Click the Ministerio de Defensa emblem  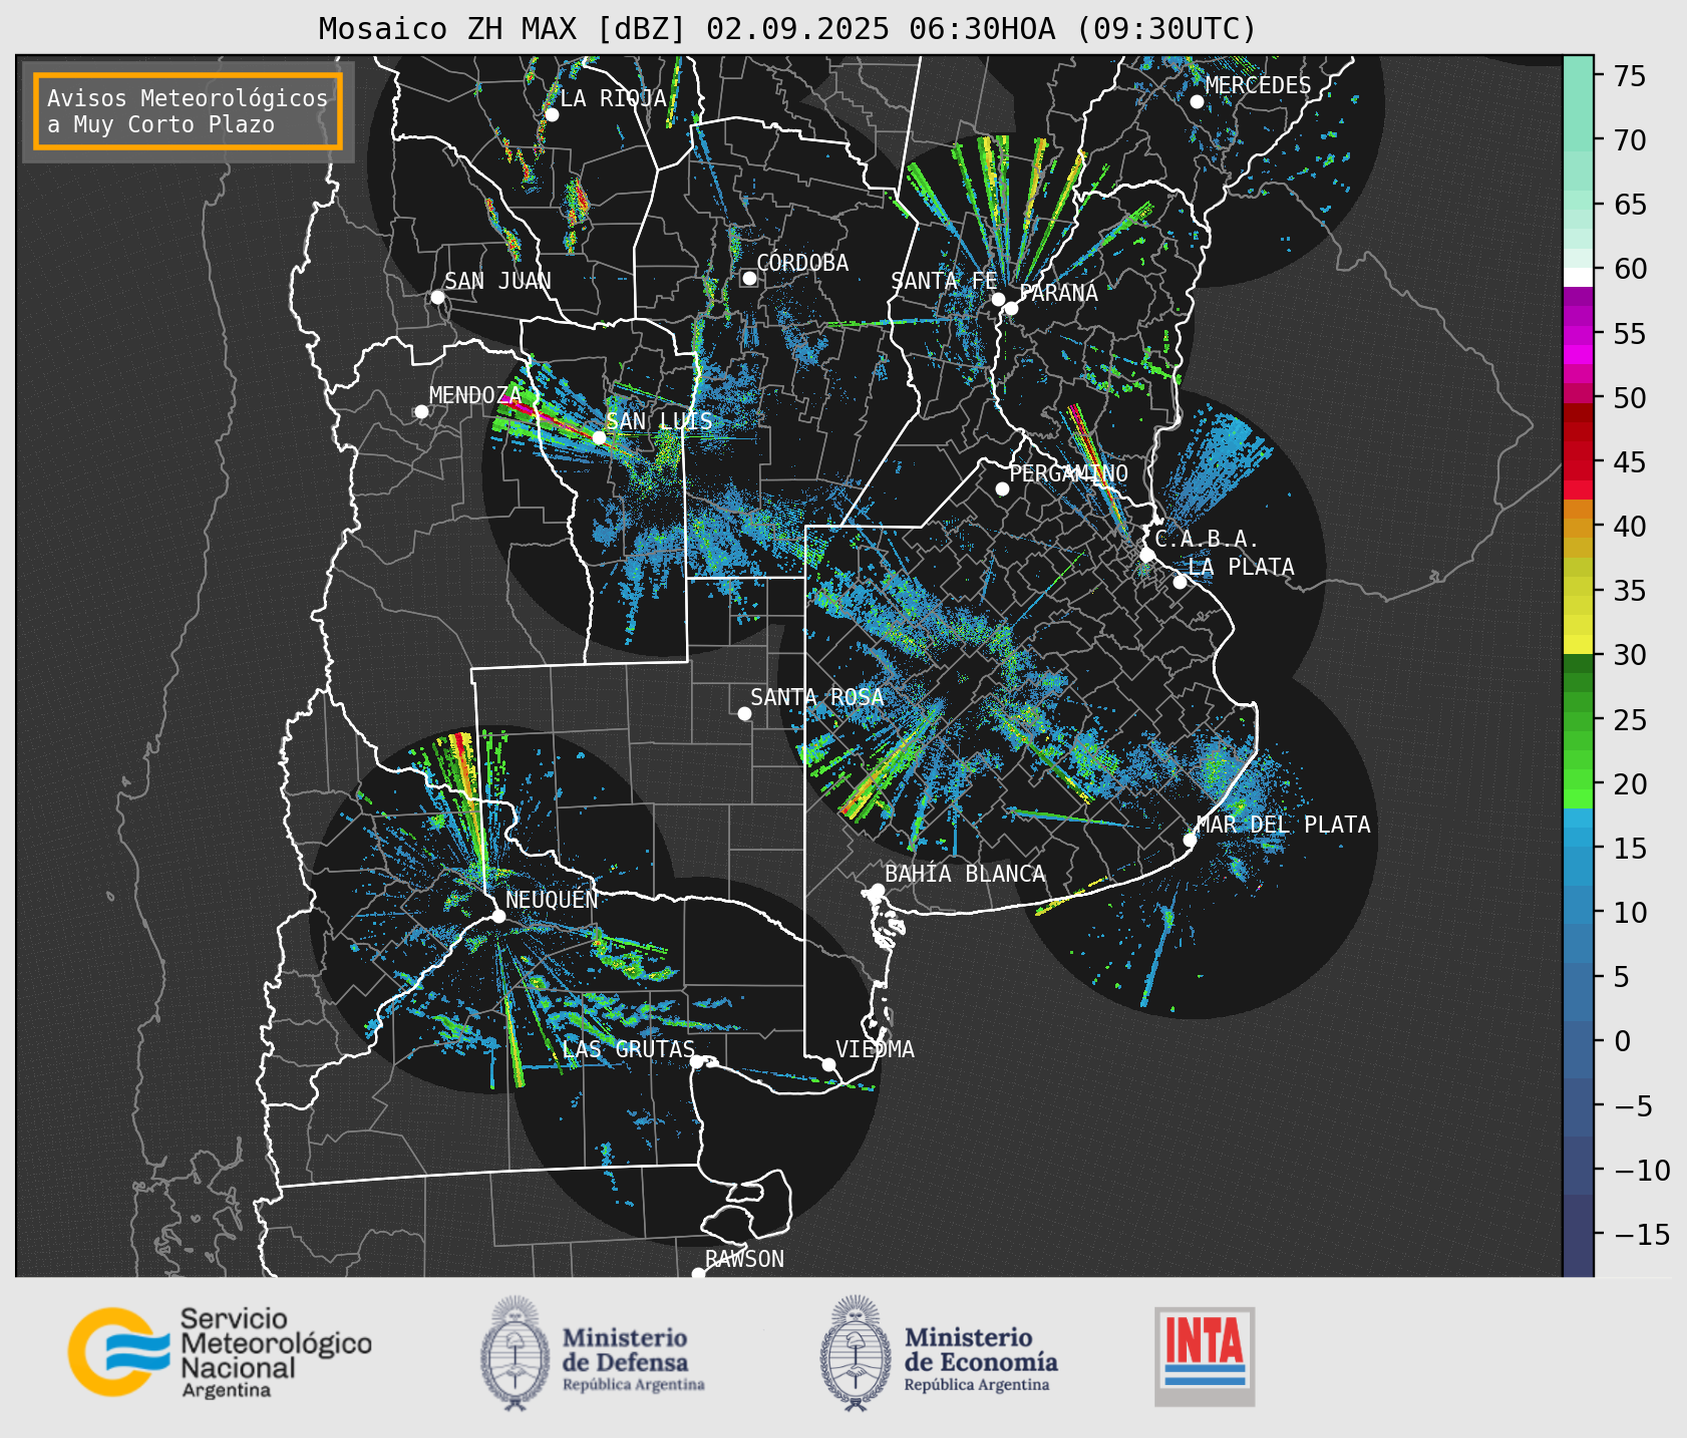point(514,1353)
